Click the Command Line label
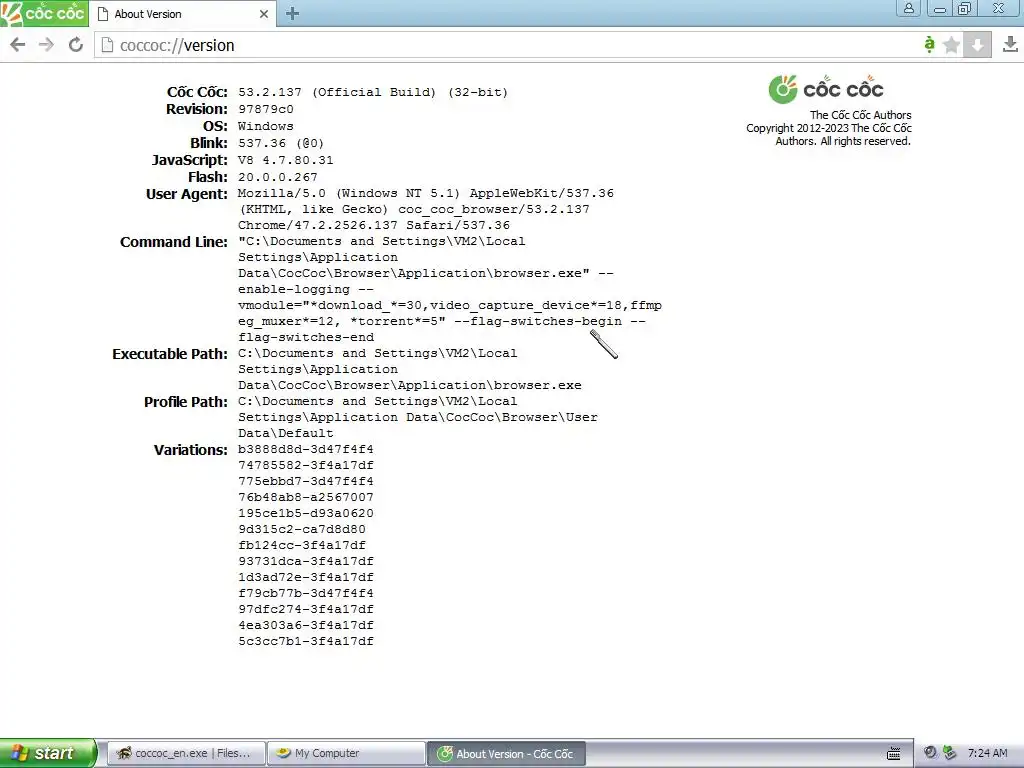 click(x=174, y=242)
